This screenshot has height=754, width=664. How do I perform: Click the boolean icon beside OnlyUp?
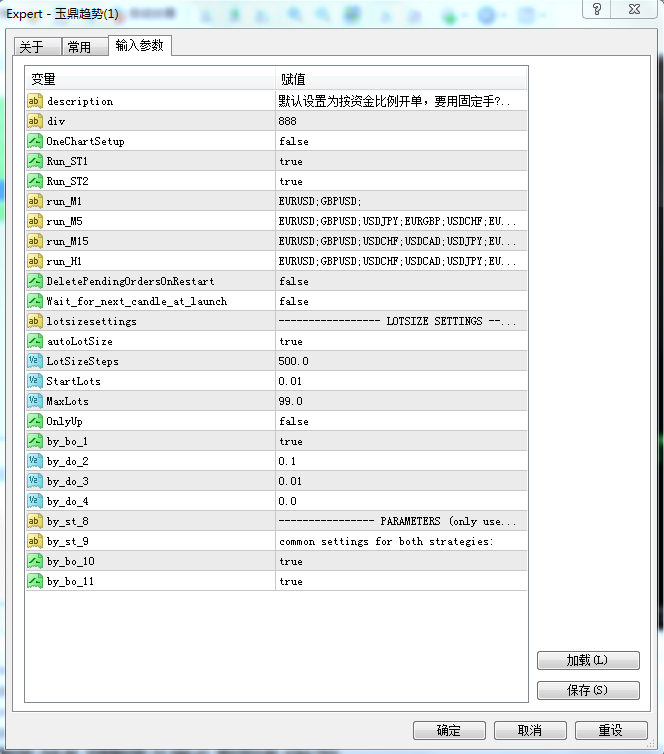[x=35, y=421]
